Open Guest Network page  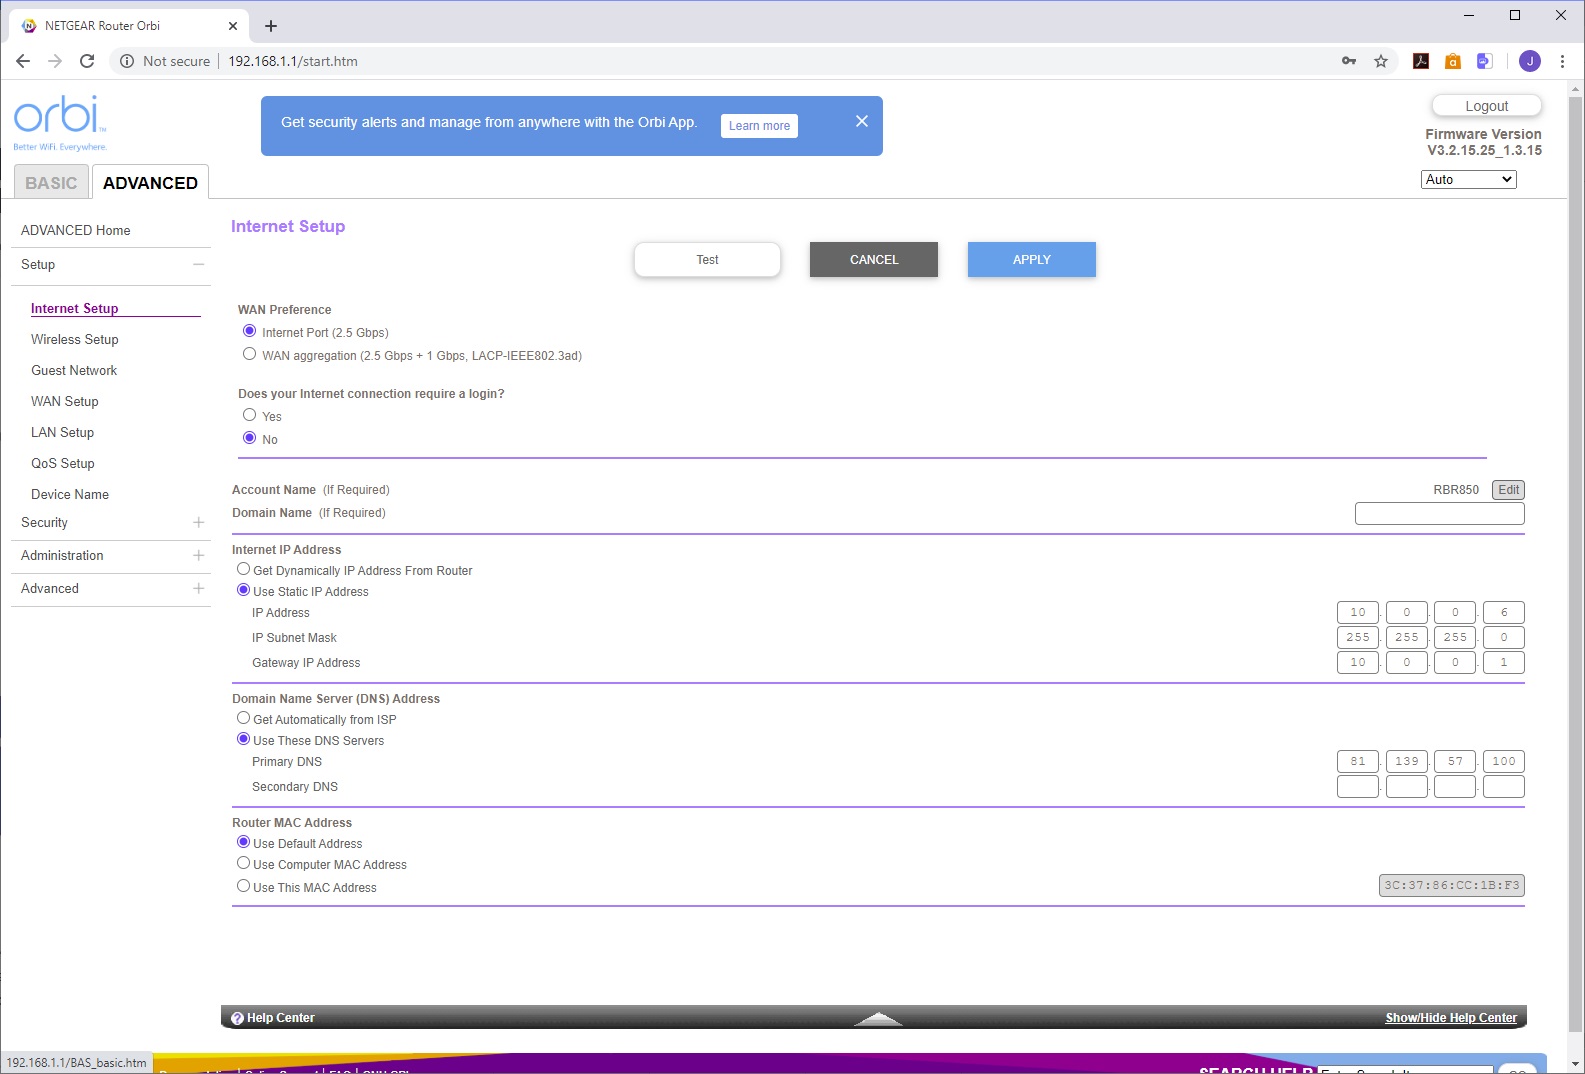point(74,370)
